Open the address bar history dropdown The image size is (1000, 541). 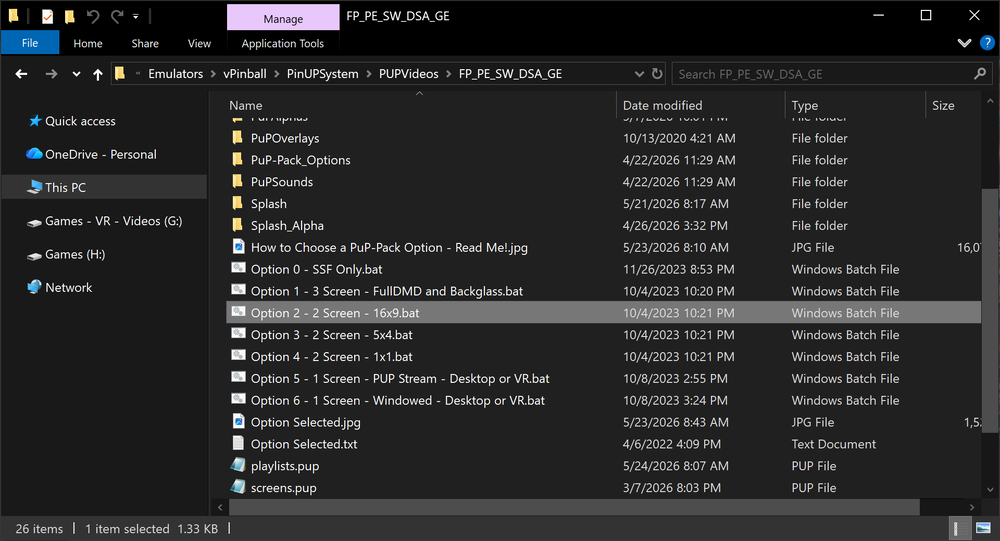click(x=639, y=74)
